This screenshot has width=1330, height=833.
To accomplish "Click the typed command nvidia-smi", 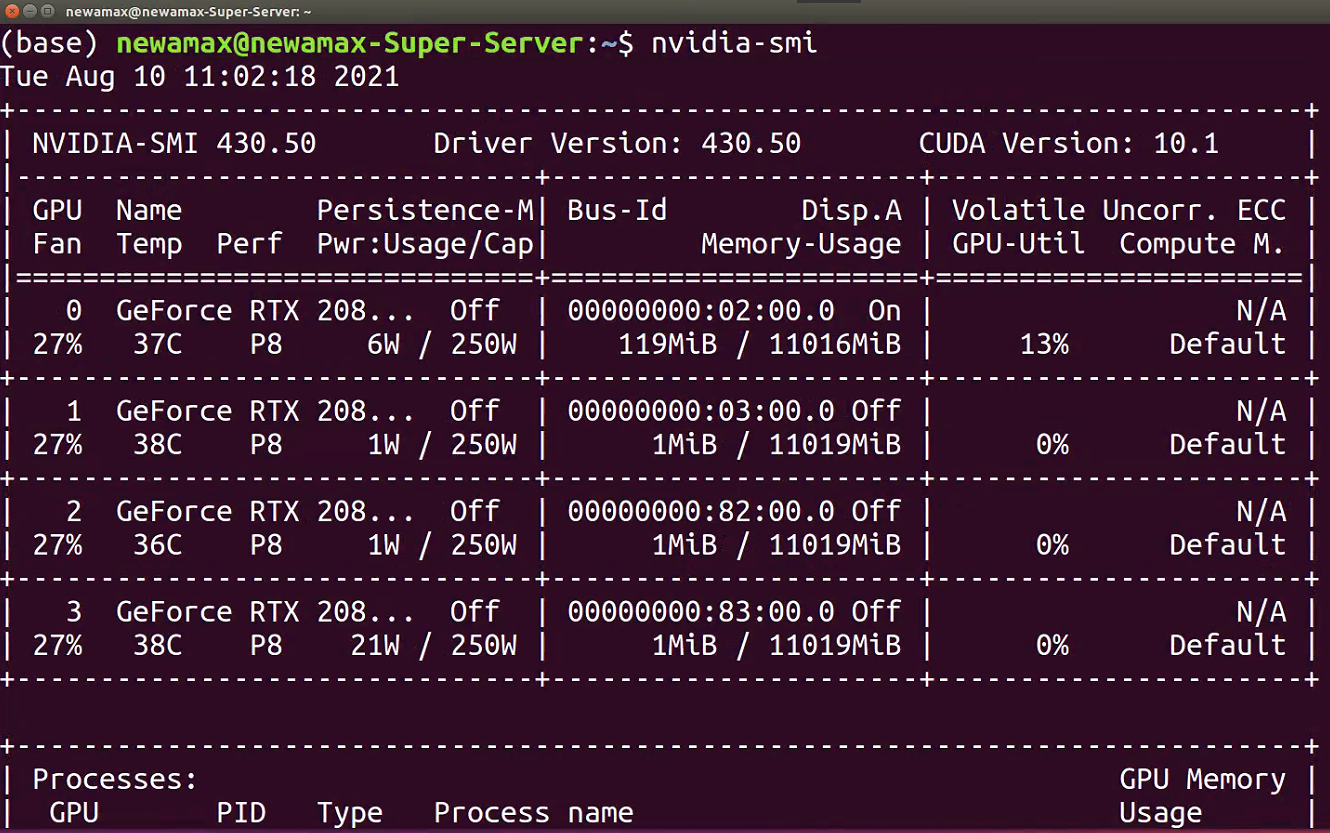I will pyautogui.click(x=734, y=44).
